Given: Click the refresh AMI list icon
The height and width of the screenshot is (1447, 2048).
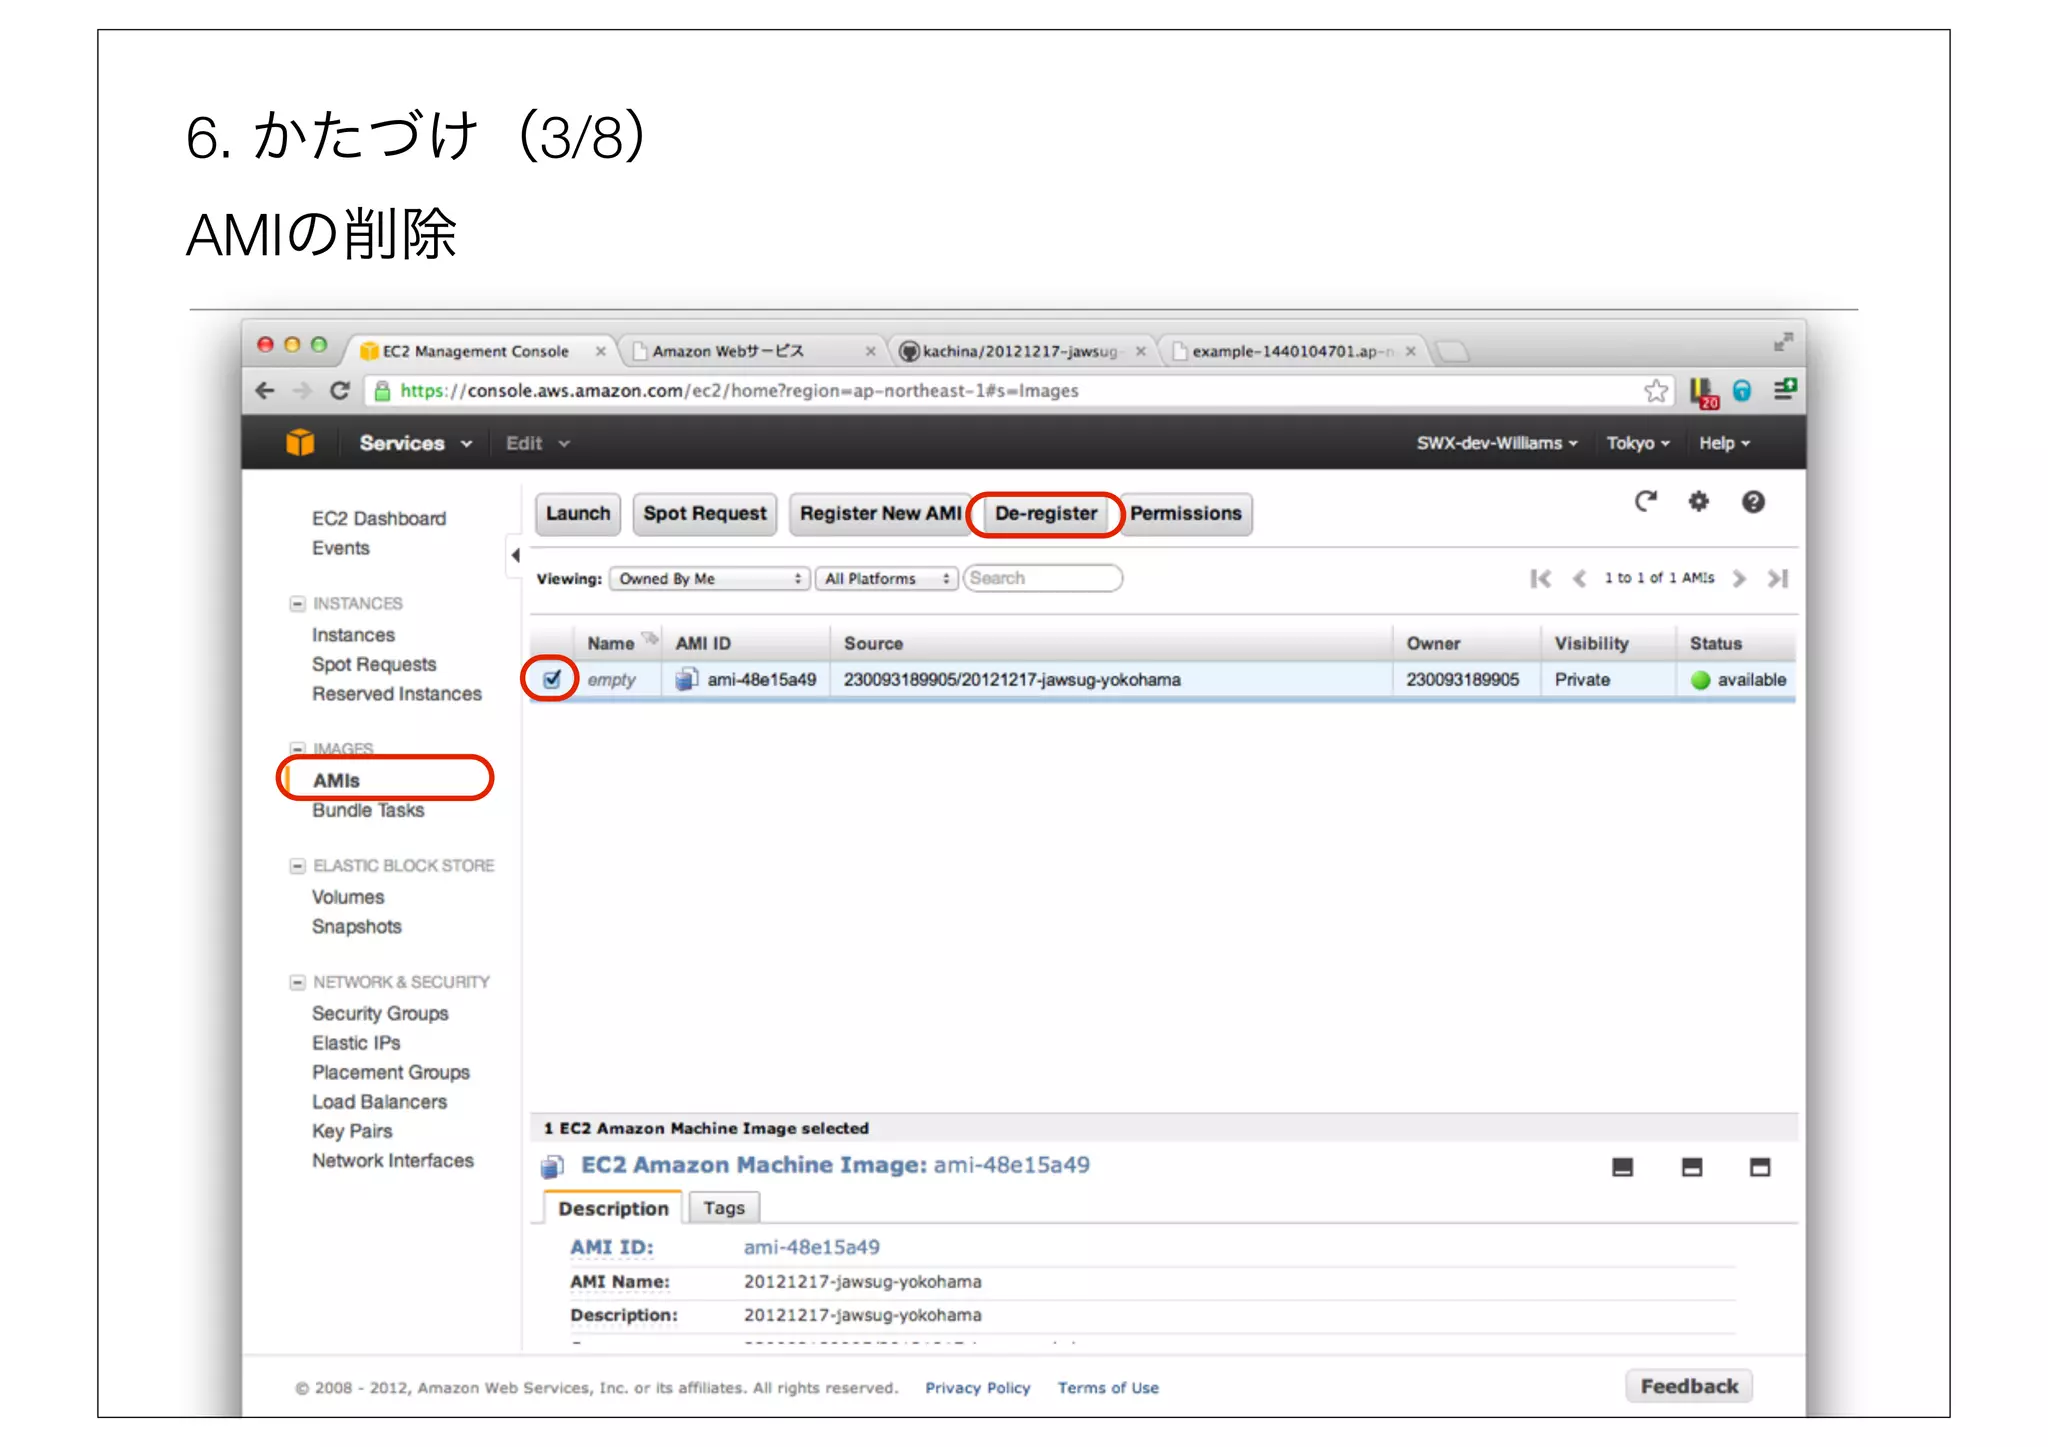Looking at the screenshot, I should pyautogui.click(x=1645, y=501).
